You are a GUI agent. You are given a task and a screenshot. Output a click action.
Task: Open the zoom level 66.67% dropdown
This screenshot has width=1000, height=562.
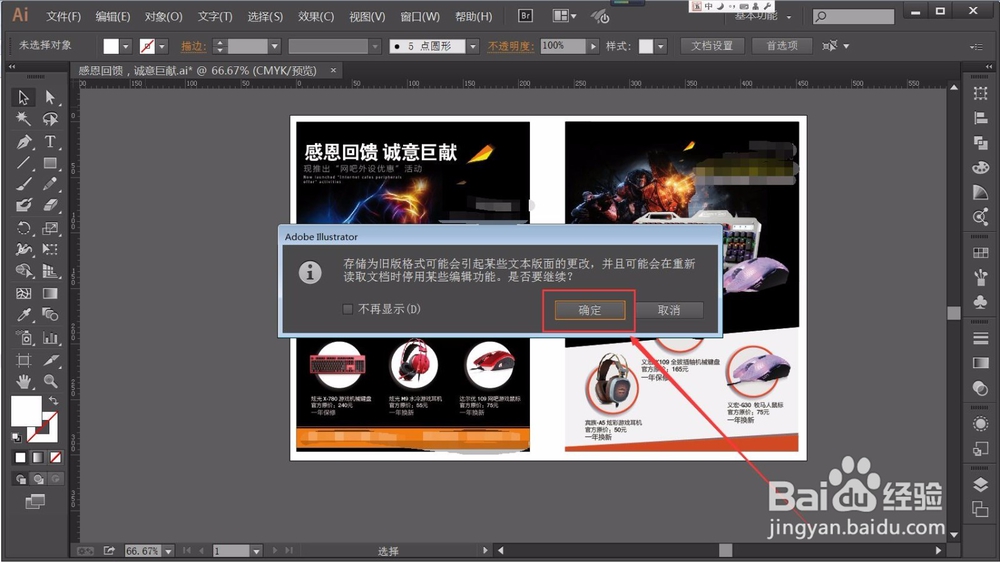[x=168, y=551]
